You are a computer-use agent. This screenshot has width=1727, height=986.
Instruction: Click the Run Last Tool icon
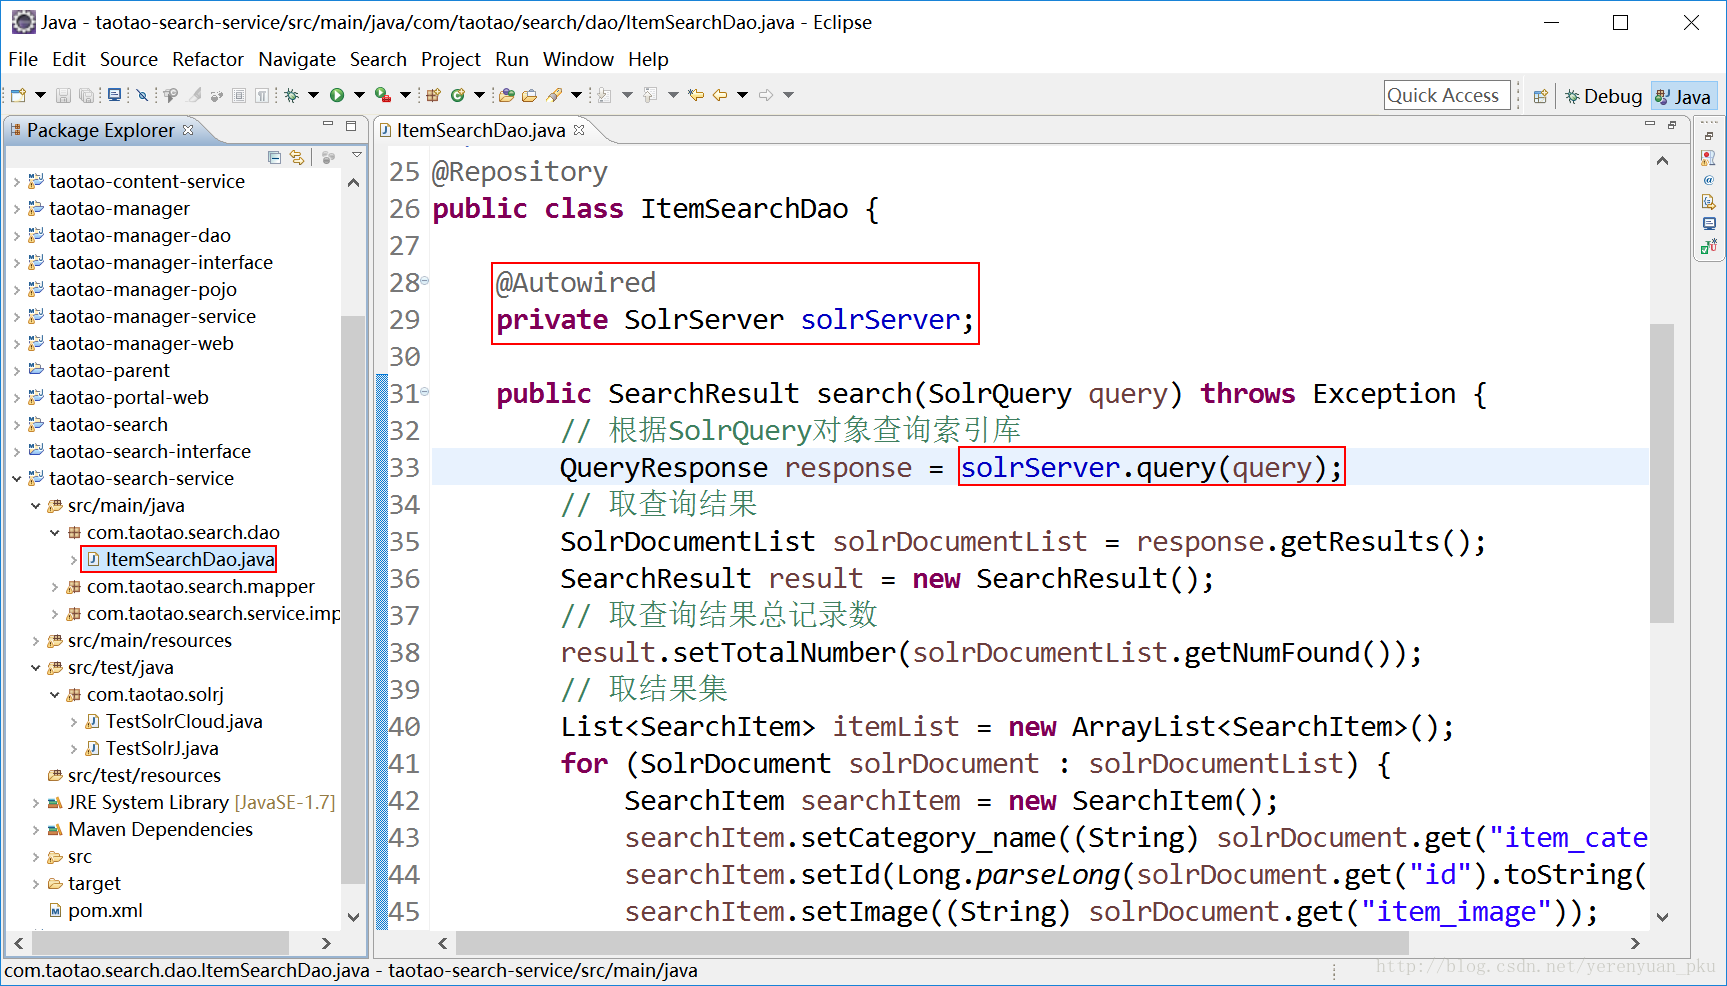pyautogui.click(x=383, y=95)
